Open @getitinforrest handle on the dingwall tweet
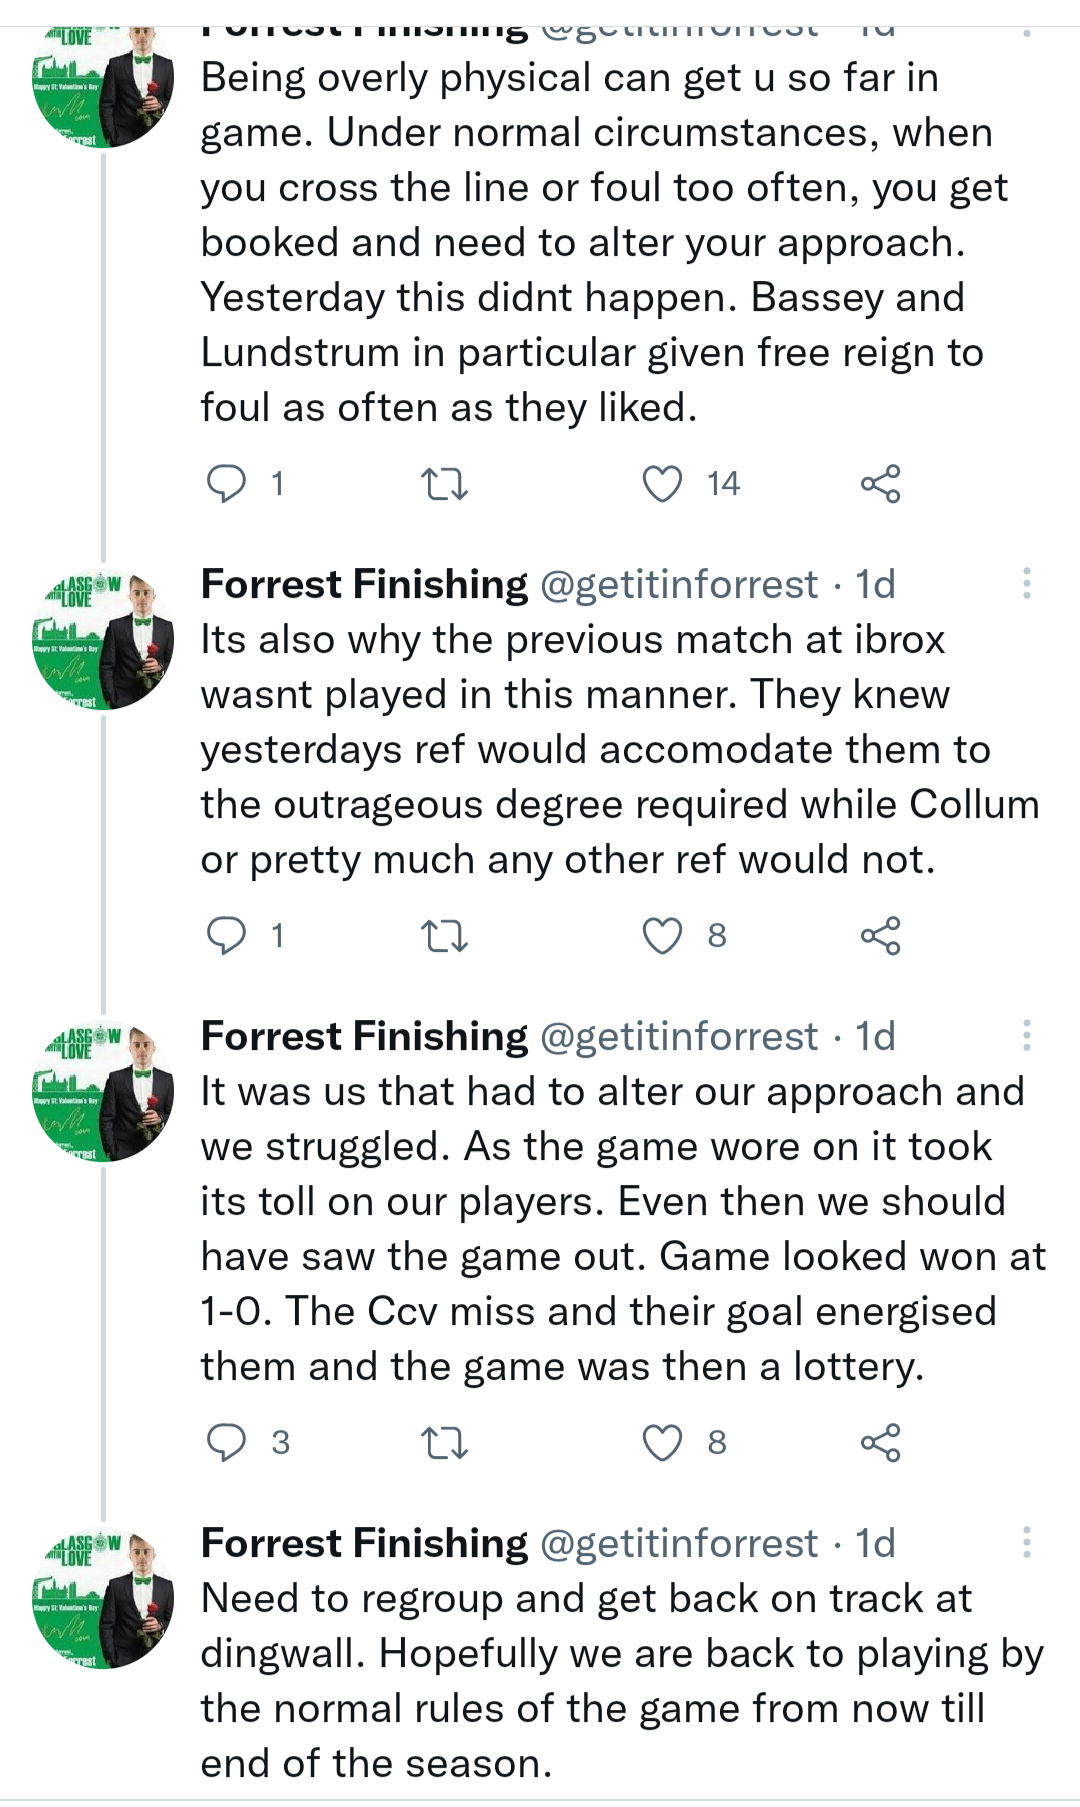Screen dimensions: 1080x1807 [x=679, y=1543]
